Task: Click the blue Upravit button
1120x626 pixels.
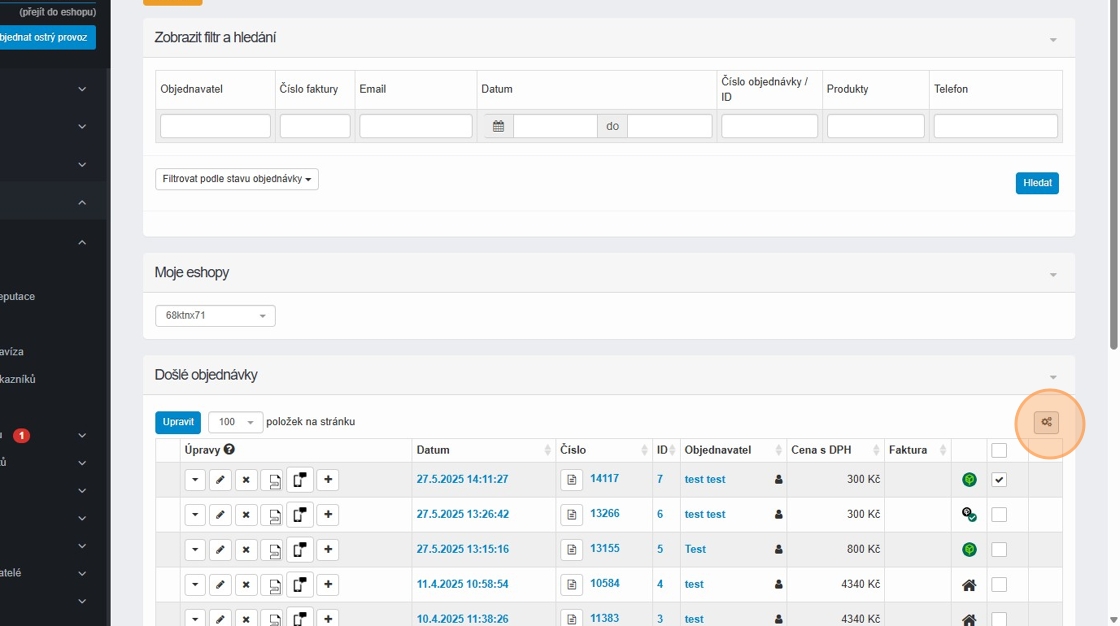Action: pyautogui.click(x=178, y=422)
